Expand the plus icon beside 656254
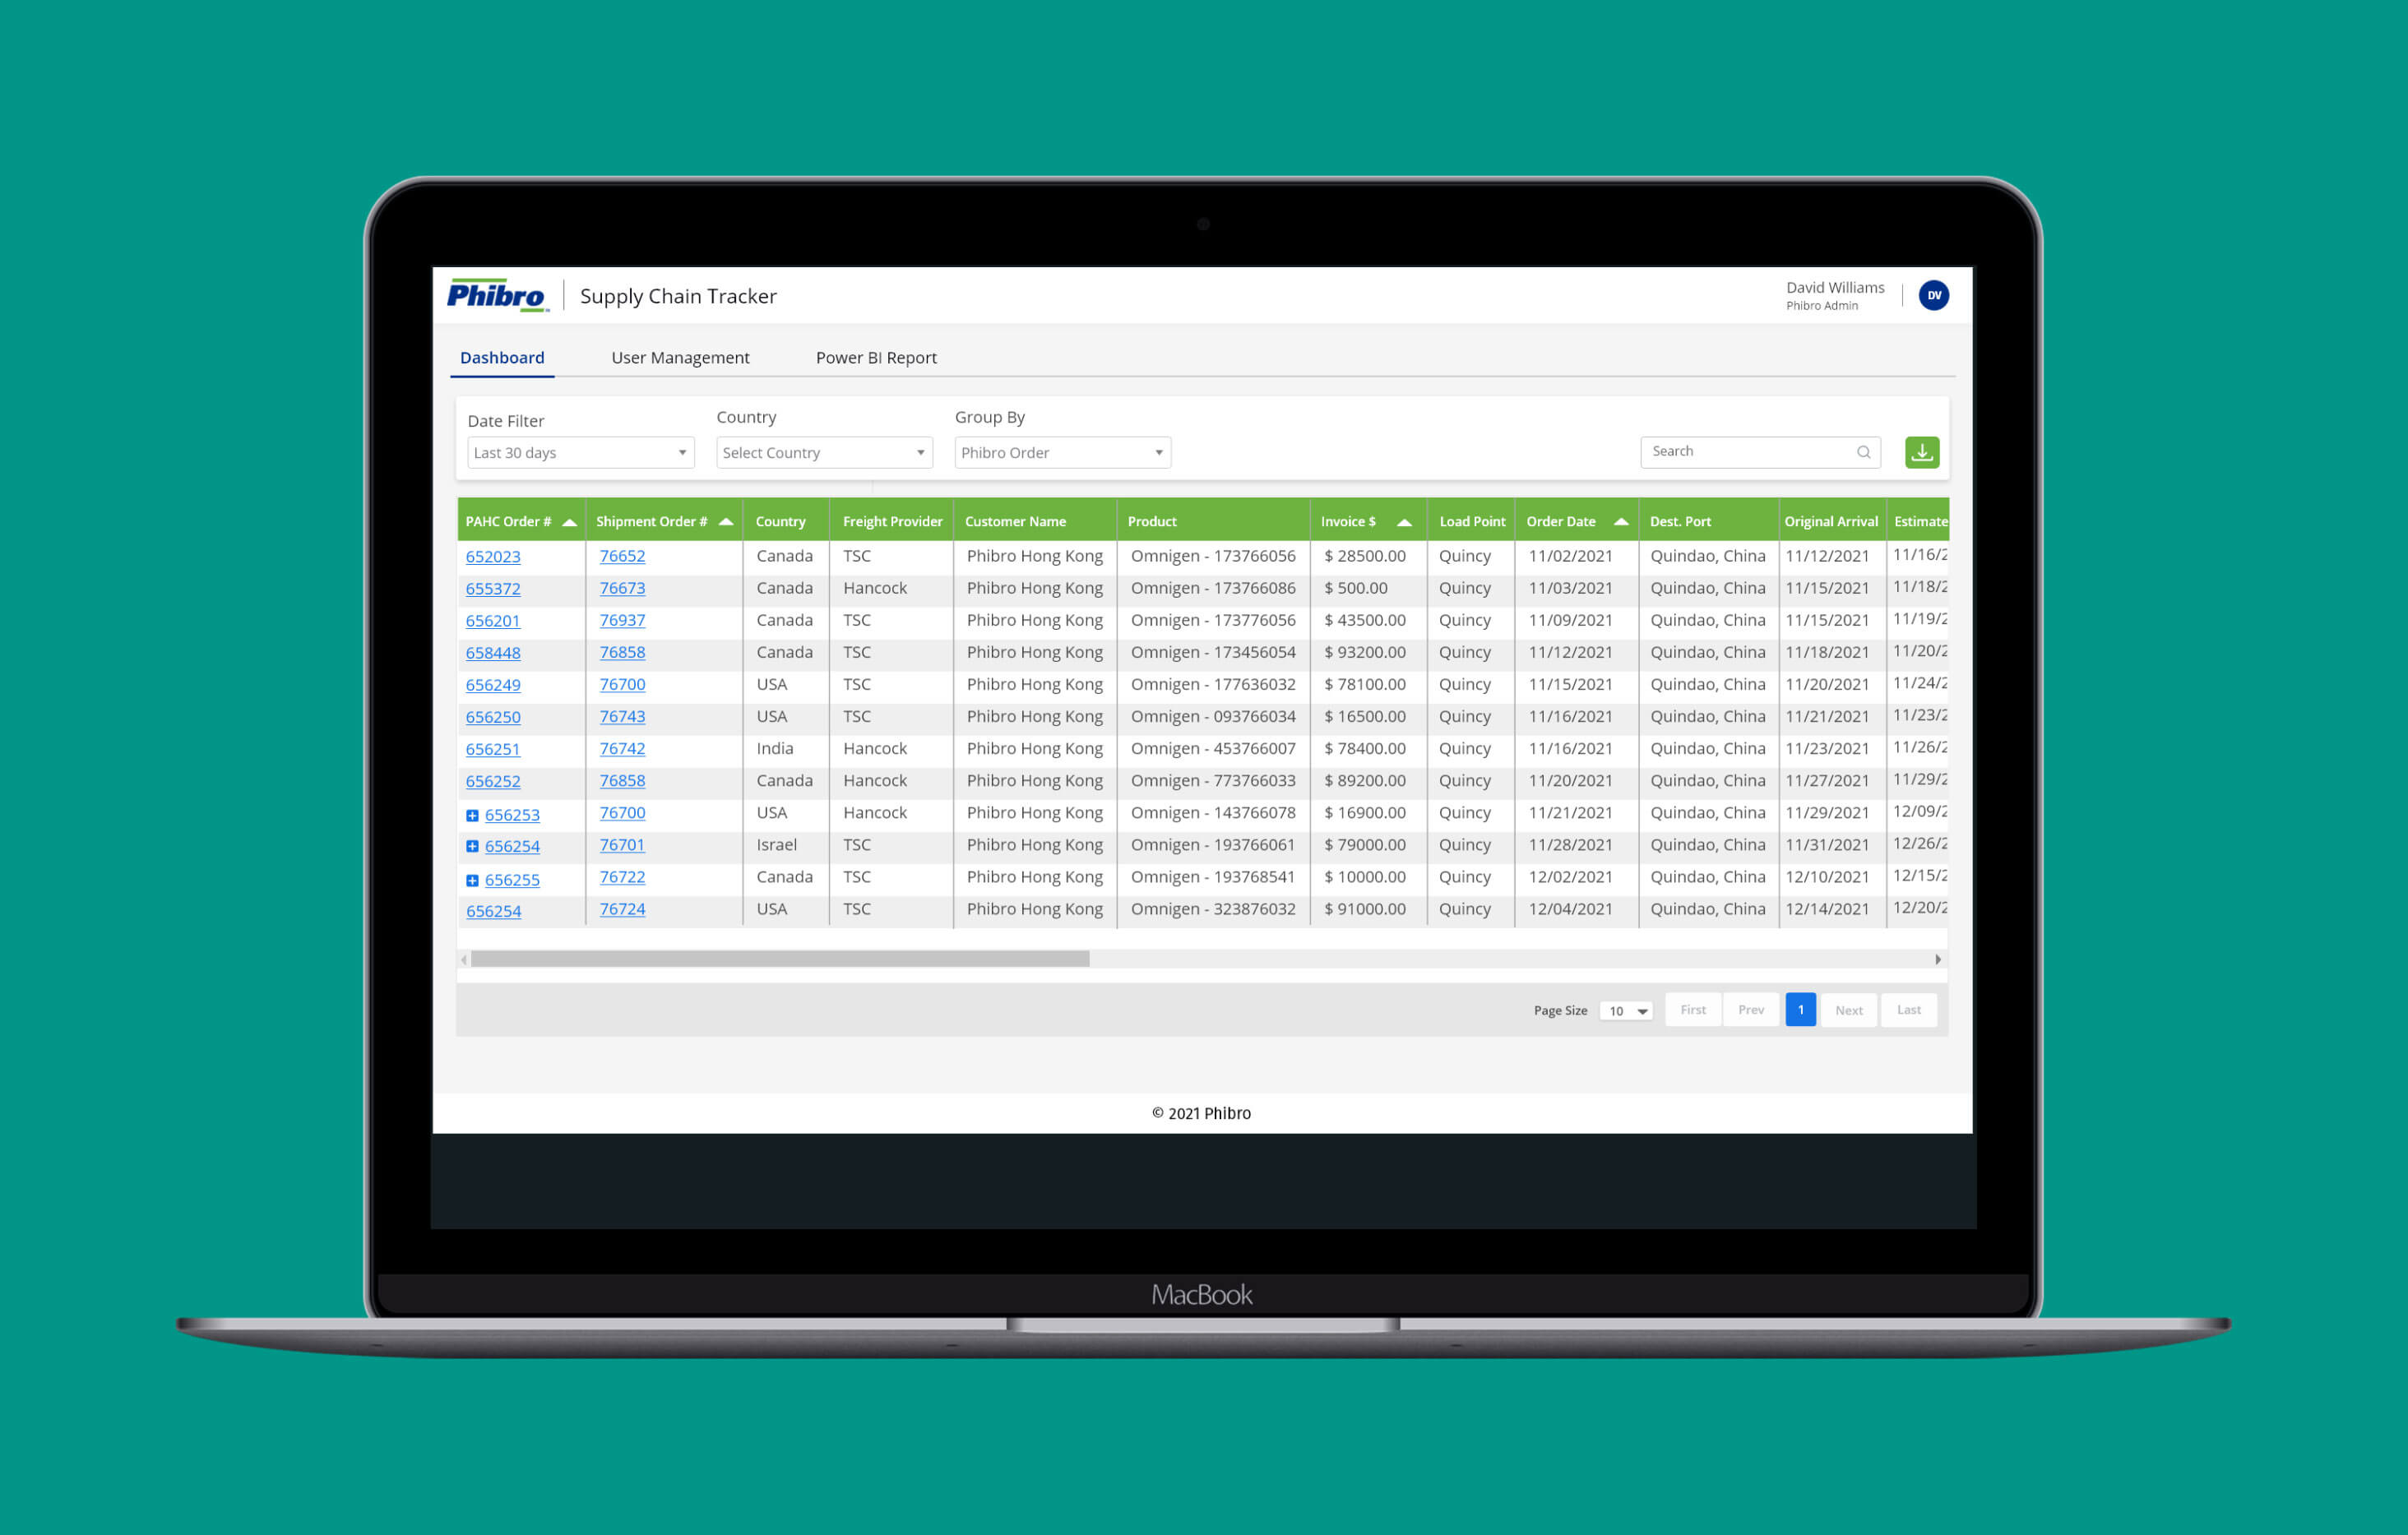 [472, 846]
